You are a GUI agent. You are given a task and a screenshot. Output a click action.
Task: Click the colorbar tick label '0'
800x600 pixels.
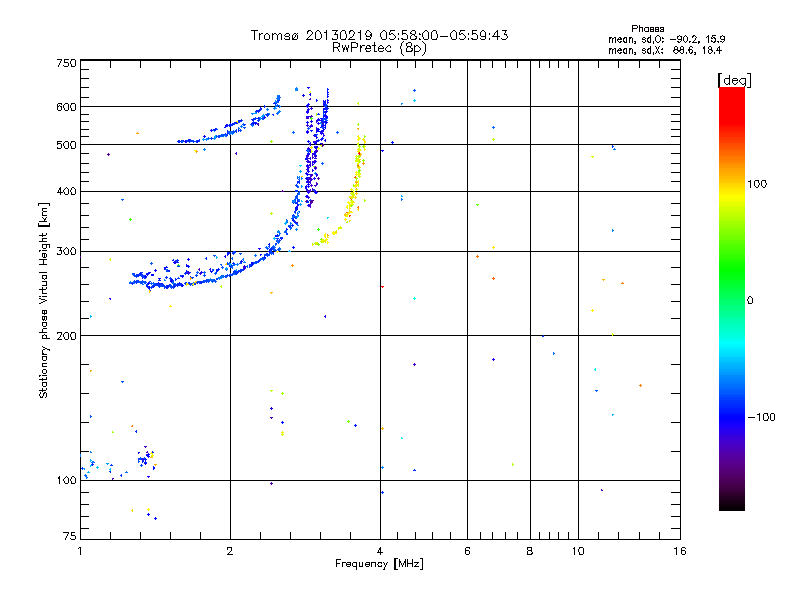coord(750,301)
